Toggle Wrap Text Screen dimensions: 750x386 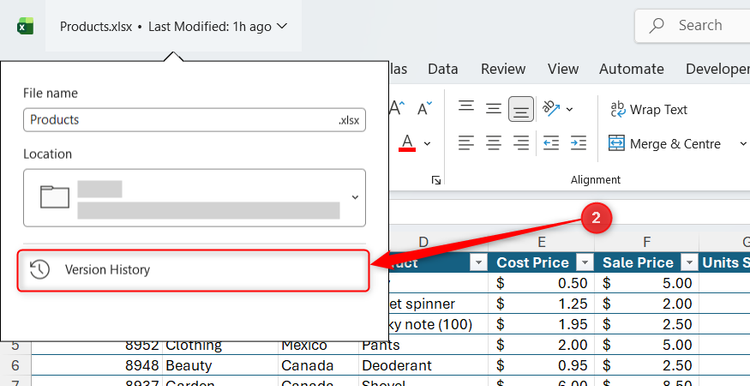(x=649, y=110)
